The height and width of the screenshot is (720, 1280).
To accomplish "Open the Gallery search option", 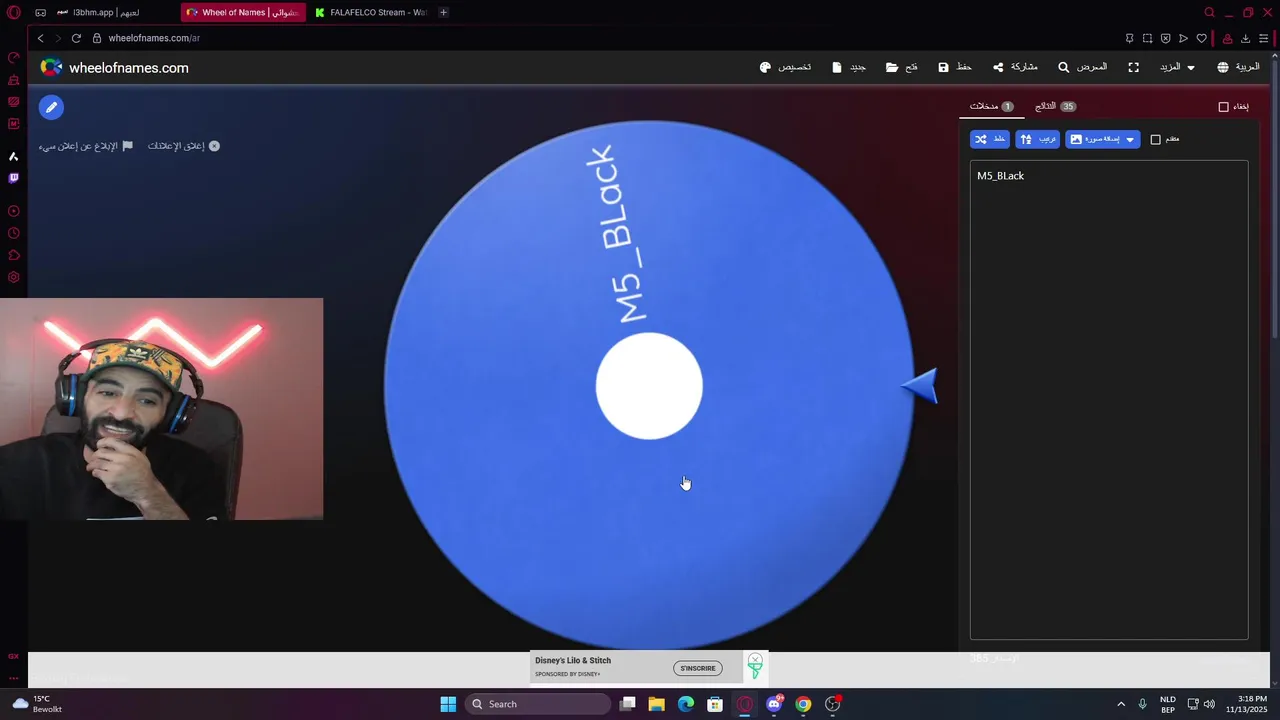I will 1082,67.
